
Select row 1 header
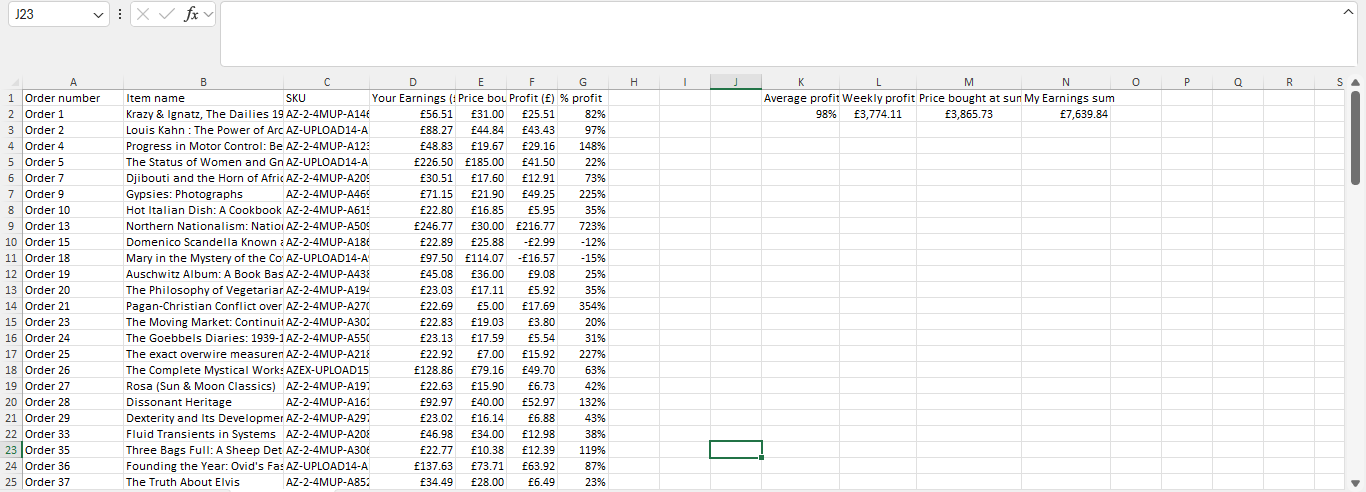(11, 98)
